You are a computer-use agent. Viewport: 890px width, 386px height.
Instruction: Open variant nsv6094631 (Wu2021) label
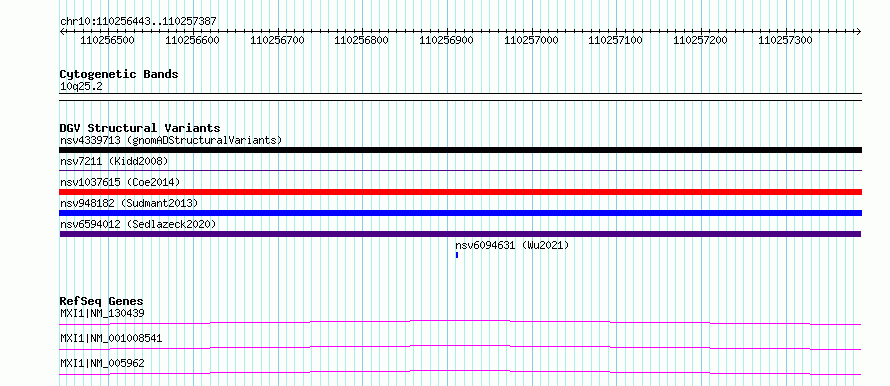512,245
